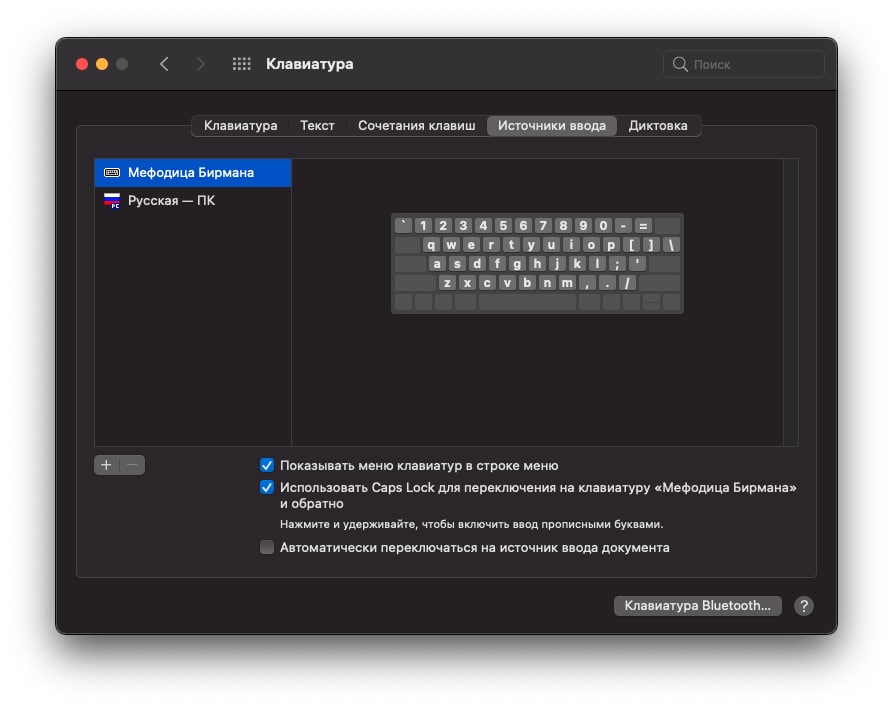Go back with the left chevron
893x708 pixels.
click(164, 64)
